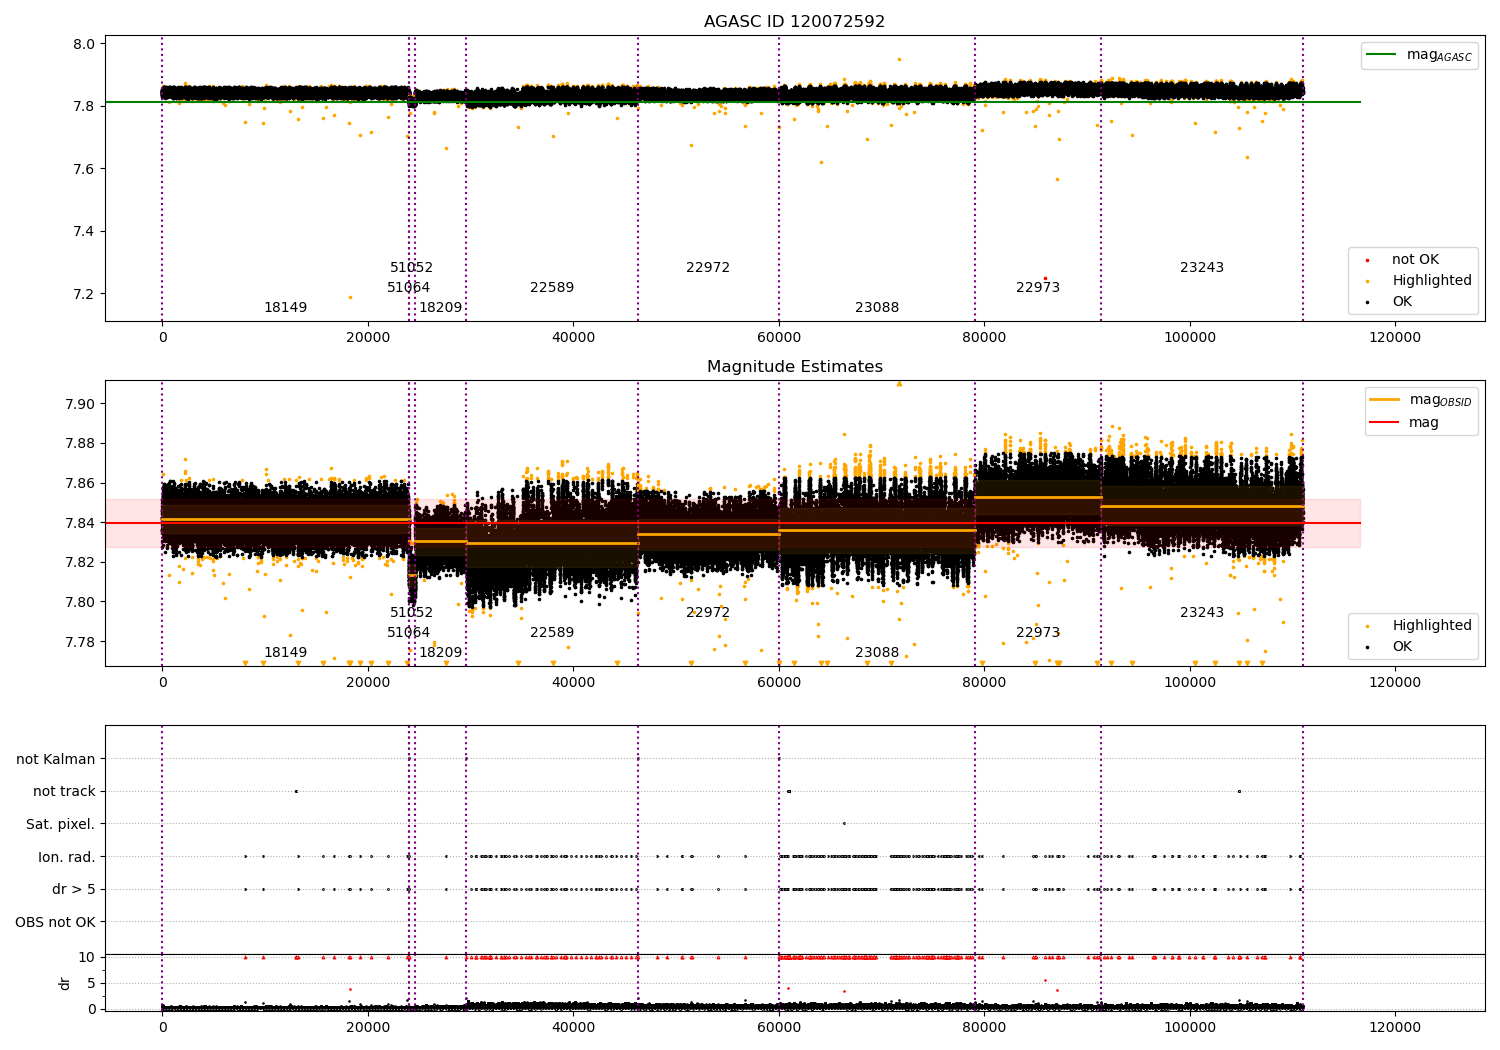The width and height of the screenshot is (1500, 1050).
Task: Click OBSID label 18149 in the Magnitude Estimates plot
Action: 286,653
